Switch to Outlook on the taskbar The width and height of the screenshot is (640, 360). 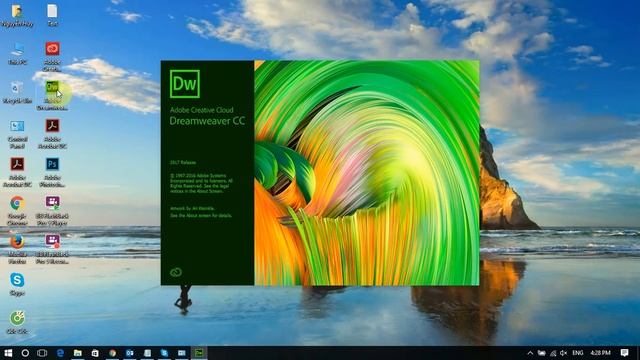pos(130,353)
